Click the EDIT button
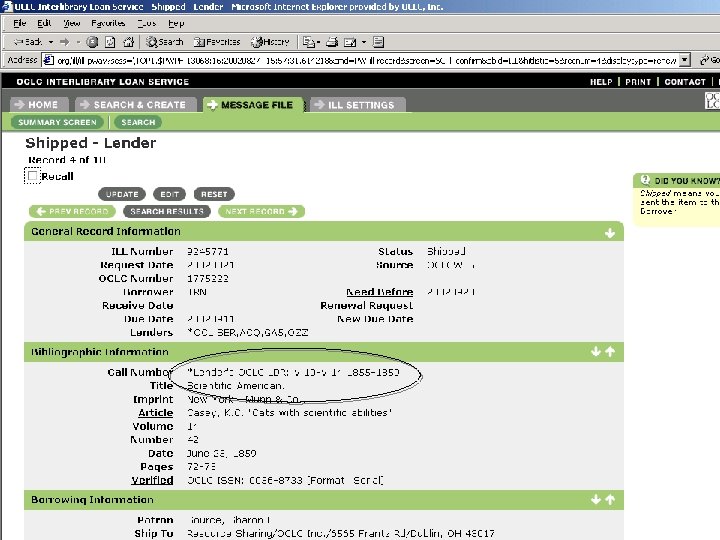The image size is (720, 540). pos(169,194)
